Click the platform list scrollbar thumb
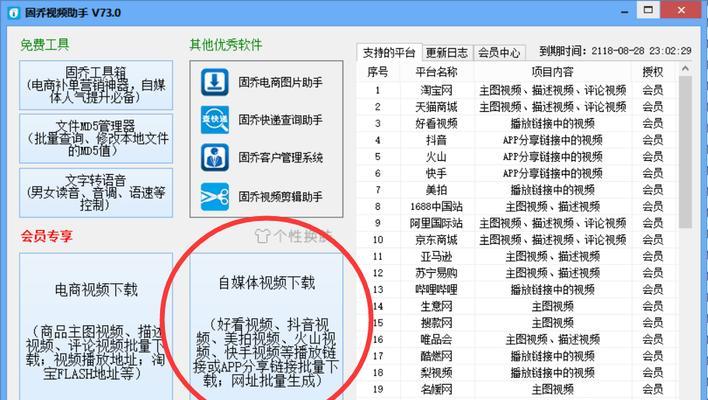 [x=685, y=152]
